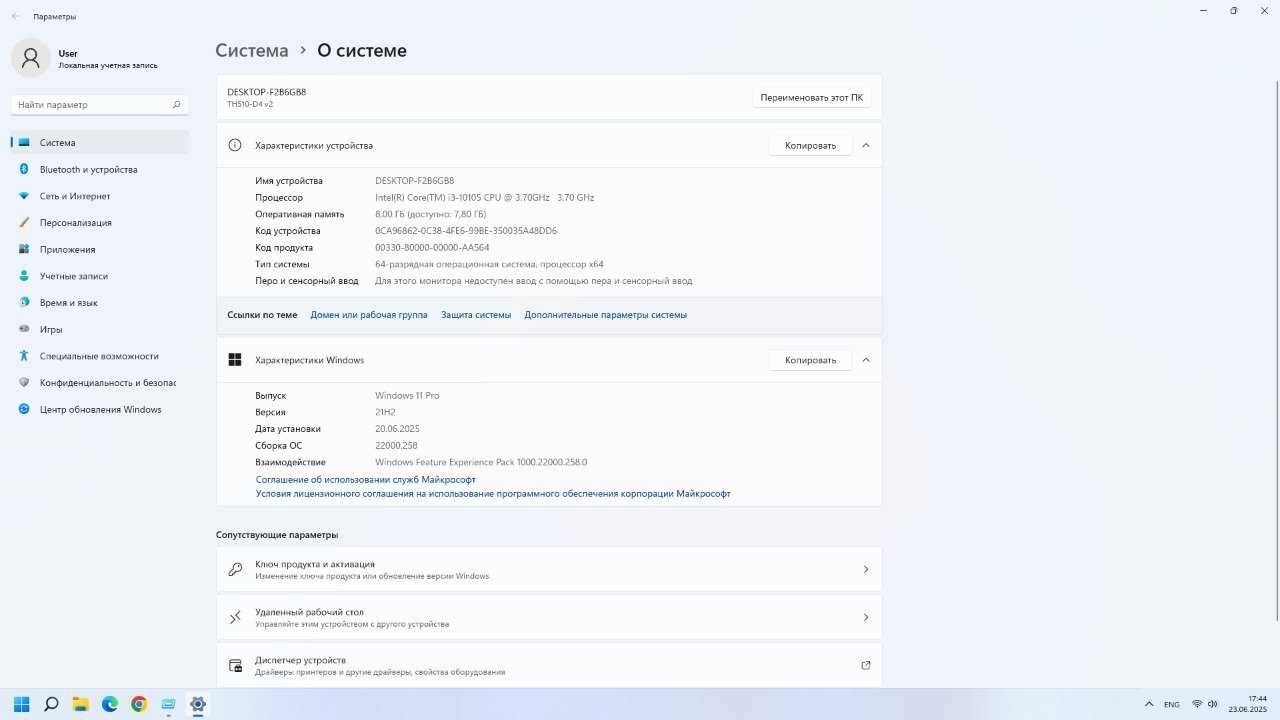Select device name value DESKTOP-F2B6GB8
The image size is (1280, 720).
click(414, 181)
